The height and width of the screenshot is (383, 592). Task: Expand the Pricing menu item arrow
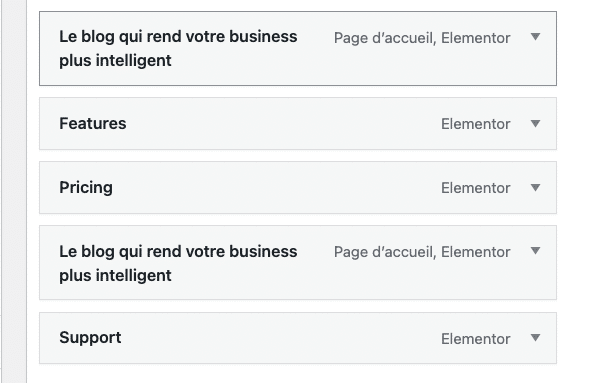[x=535, y=187]
